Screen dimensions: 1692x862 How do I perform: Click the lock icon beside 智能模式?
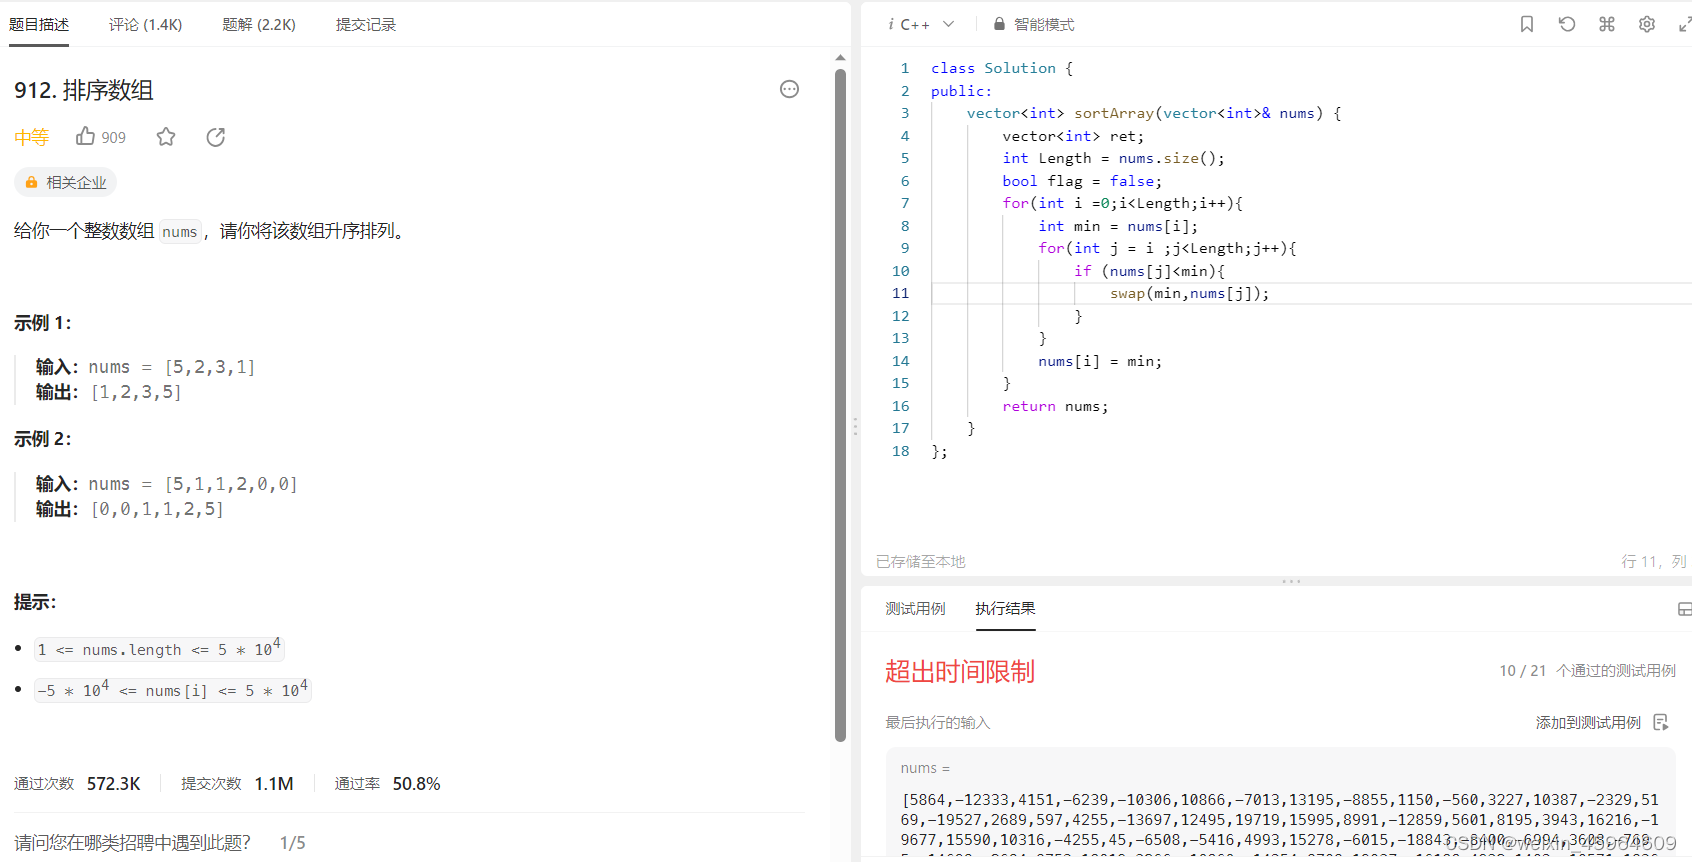point(999,24)
